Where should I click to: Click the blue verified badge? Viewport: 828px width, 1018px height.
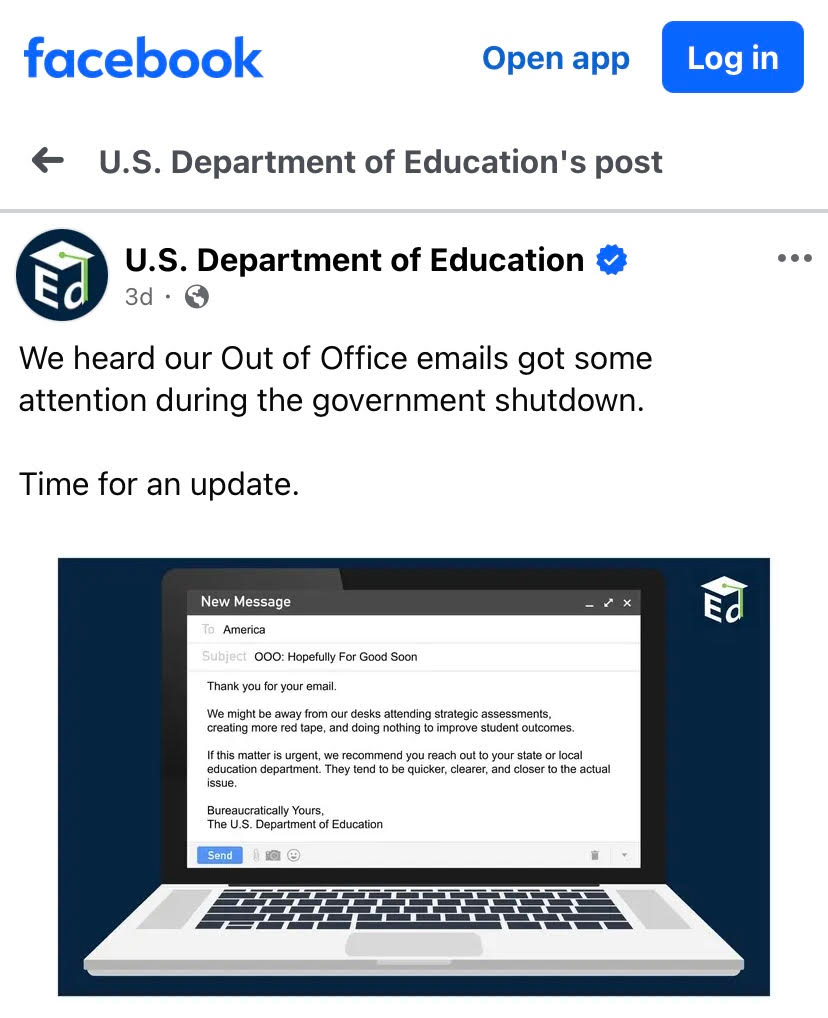click(611, 260)
